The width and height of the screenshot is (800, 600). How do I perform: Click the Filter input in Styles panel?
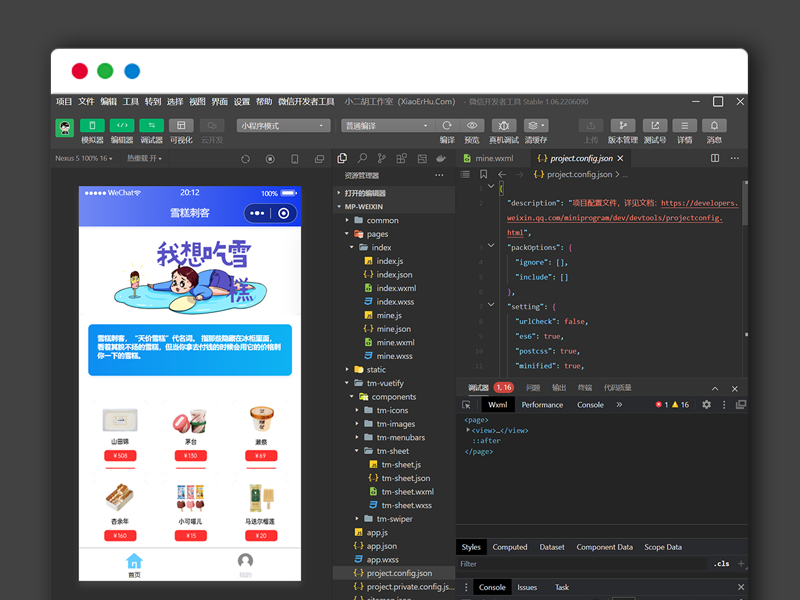coord(580,564)
